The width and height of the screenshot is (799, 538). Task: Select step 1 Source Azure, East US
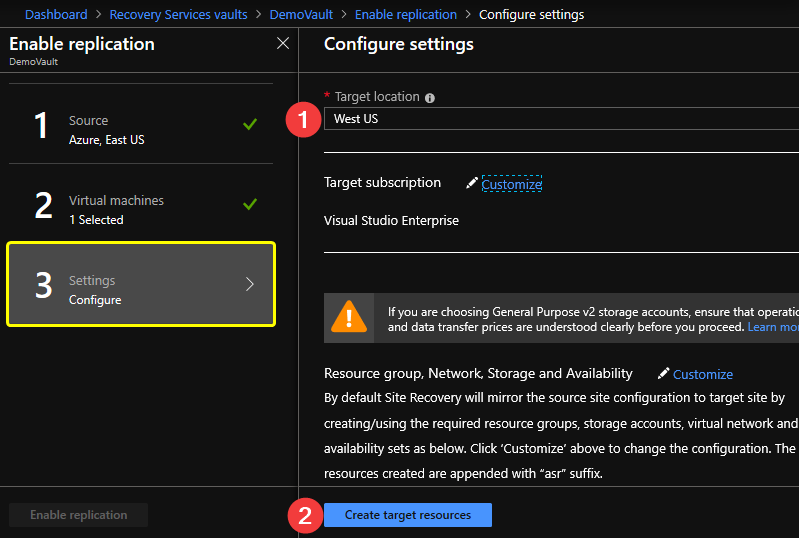[x=141, y=124]
